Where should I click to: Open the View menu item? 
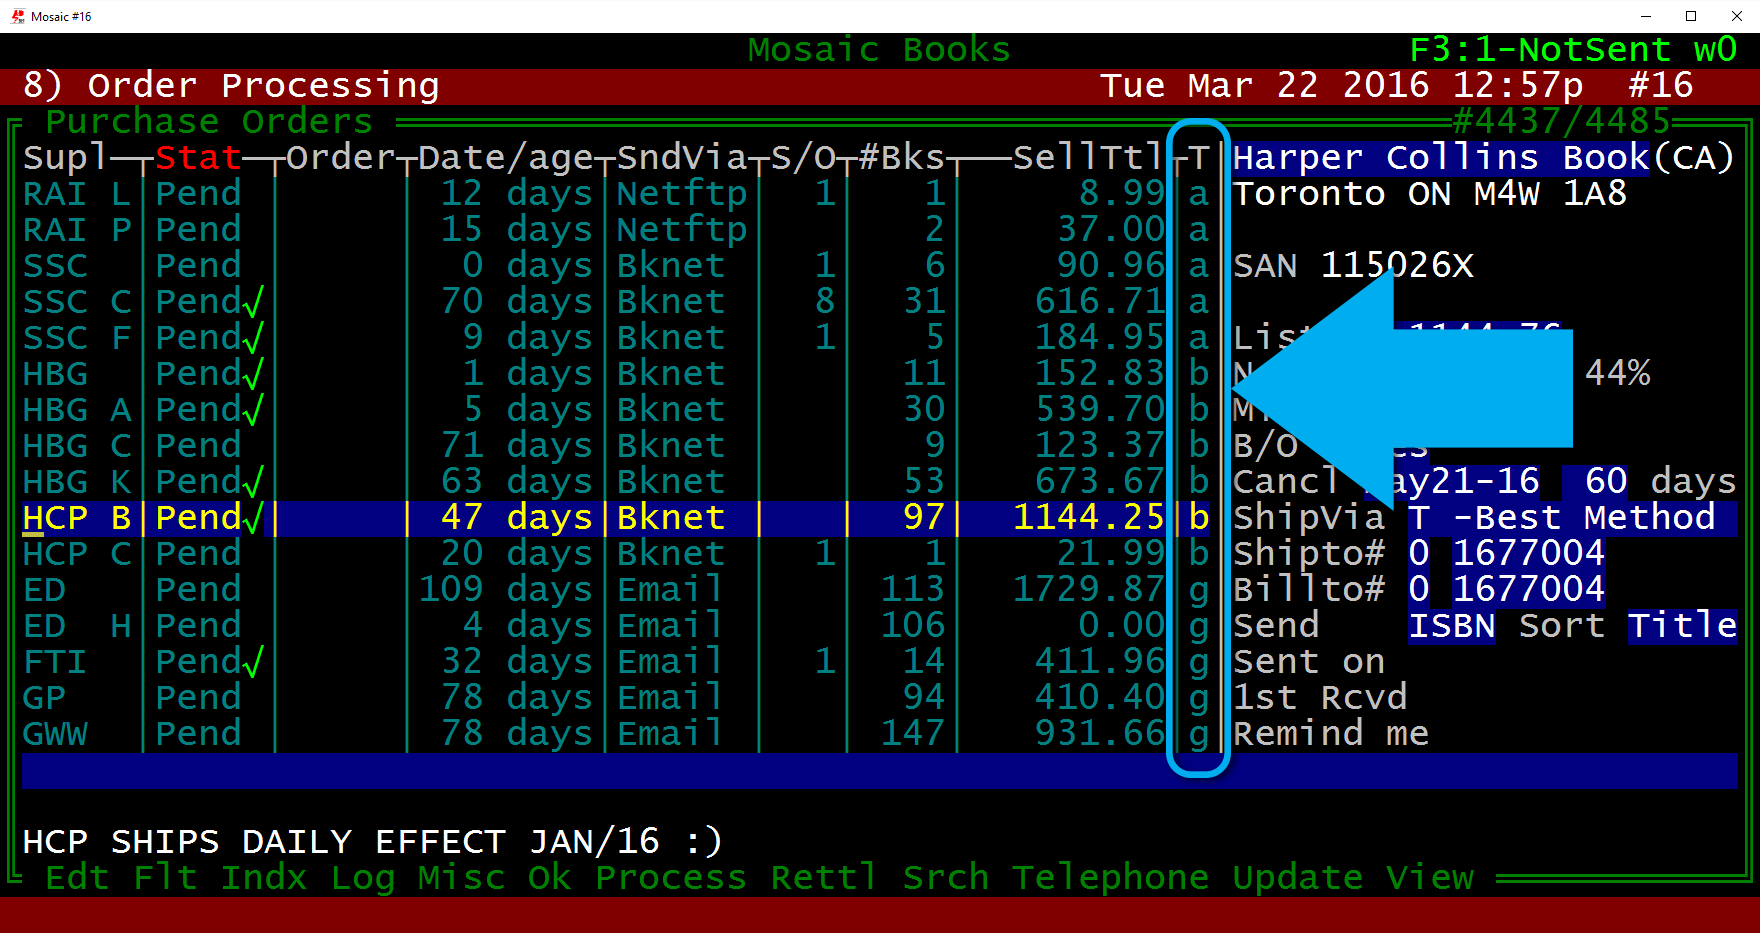click(x=1429, y=878)
